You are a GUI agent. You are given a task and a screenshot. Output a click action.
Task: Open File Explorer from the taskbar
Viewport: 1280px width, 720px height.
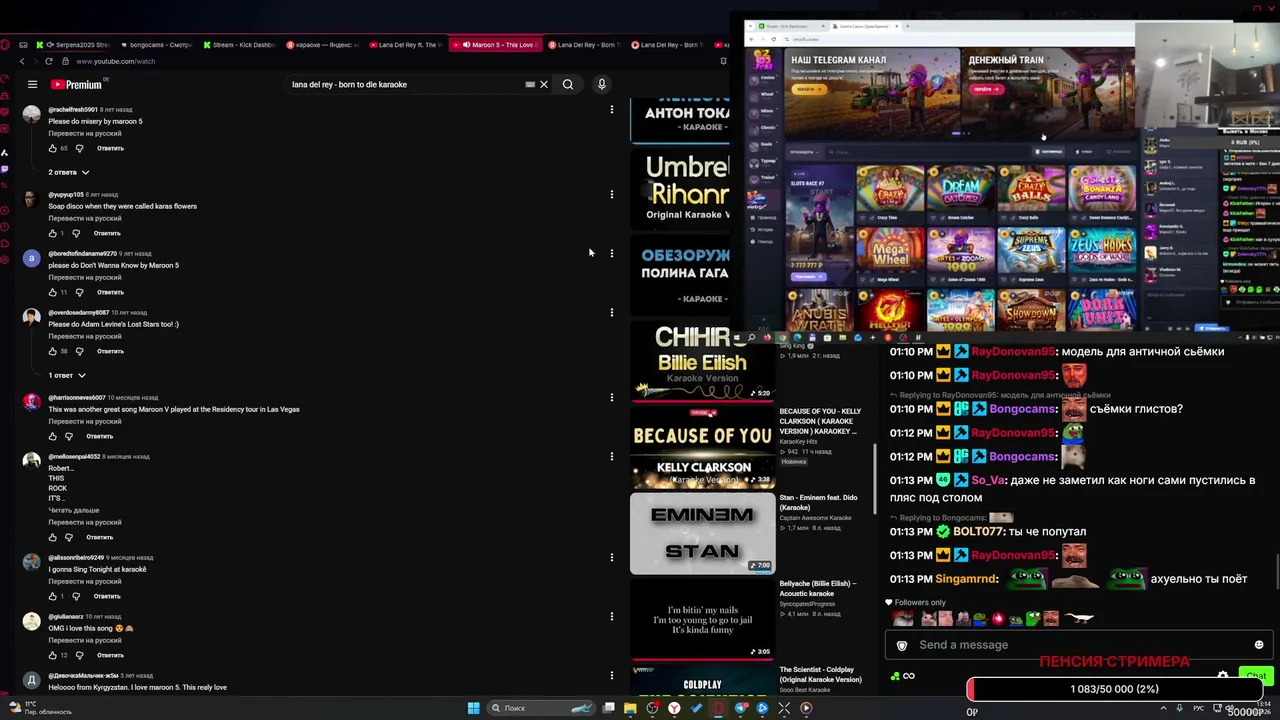click(630, 708)
